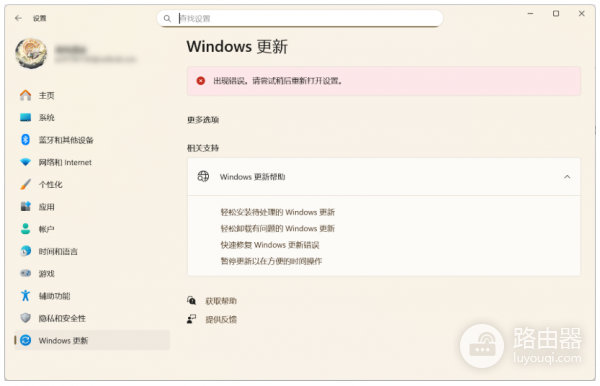Click the 游戏 controller icon
600x386 pixels.
[x=26, y=273]
